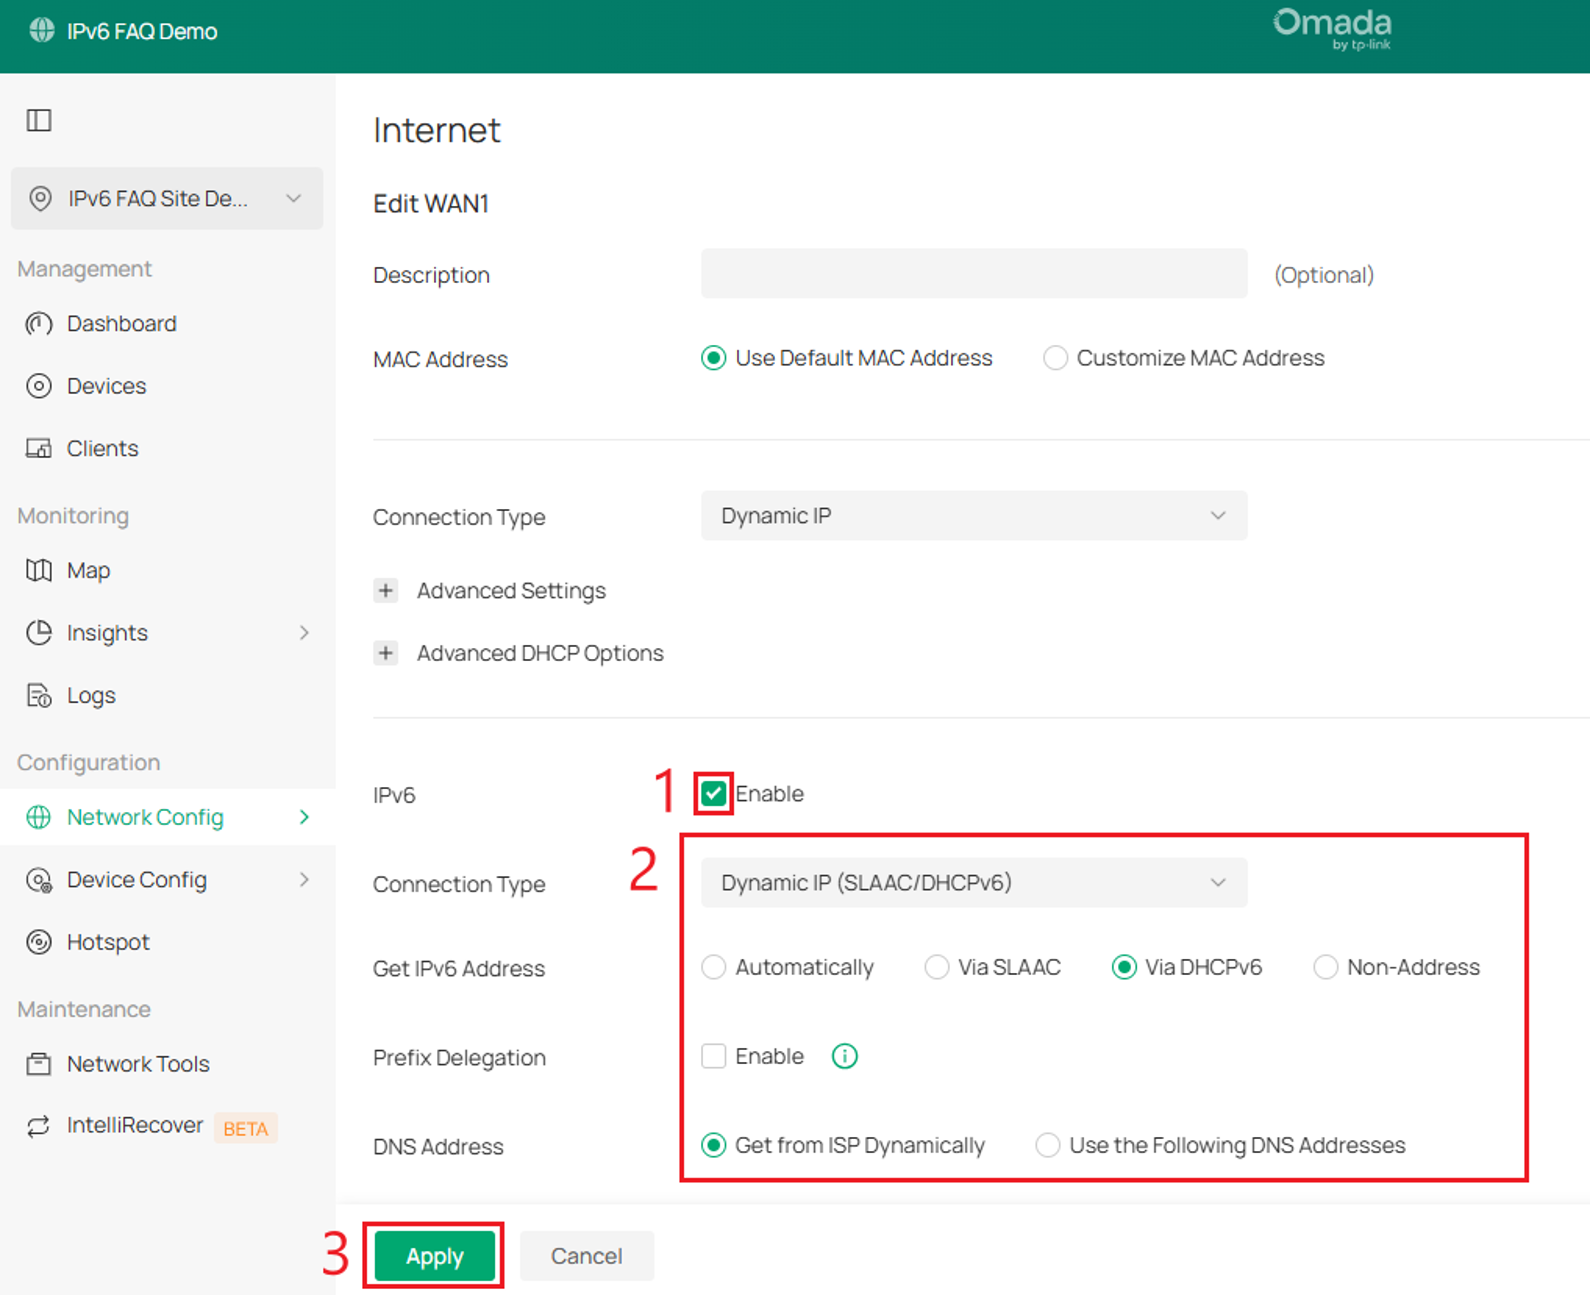This screenshot has height=1295, width=1590.
Task: Select Use Default MAC Address radio
Action: click(x=713, y=358)
